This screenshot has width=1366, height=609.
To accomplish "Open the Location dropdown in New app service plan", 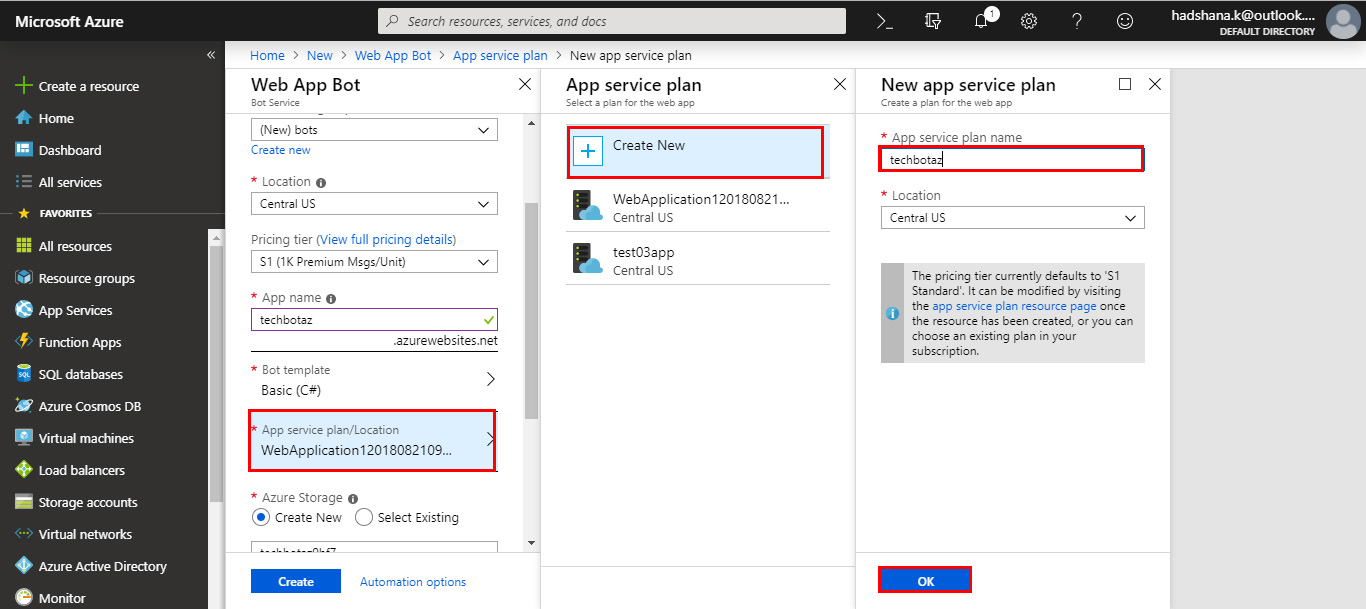I will click(1013, 218).
